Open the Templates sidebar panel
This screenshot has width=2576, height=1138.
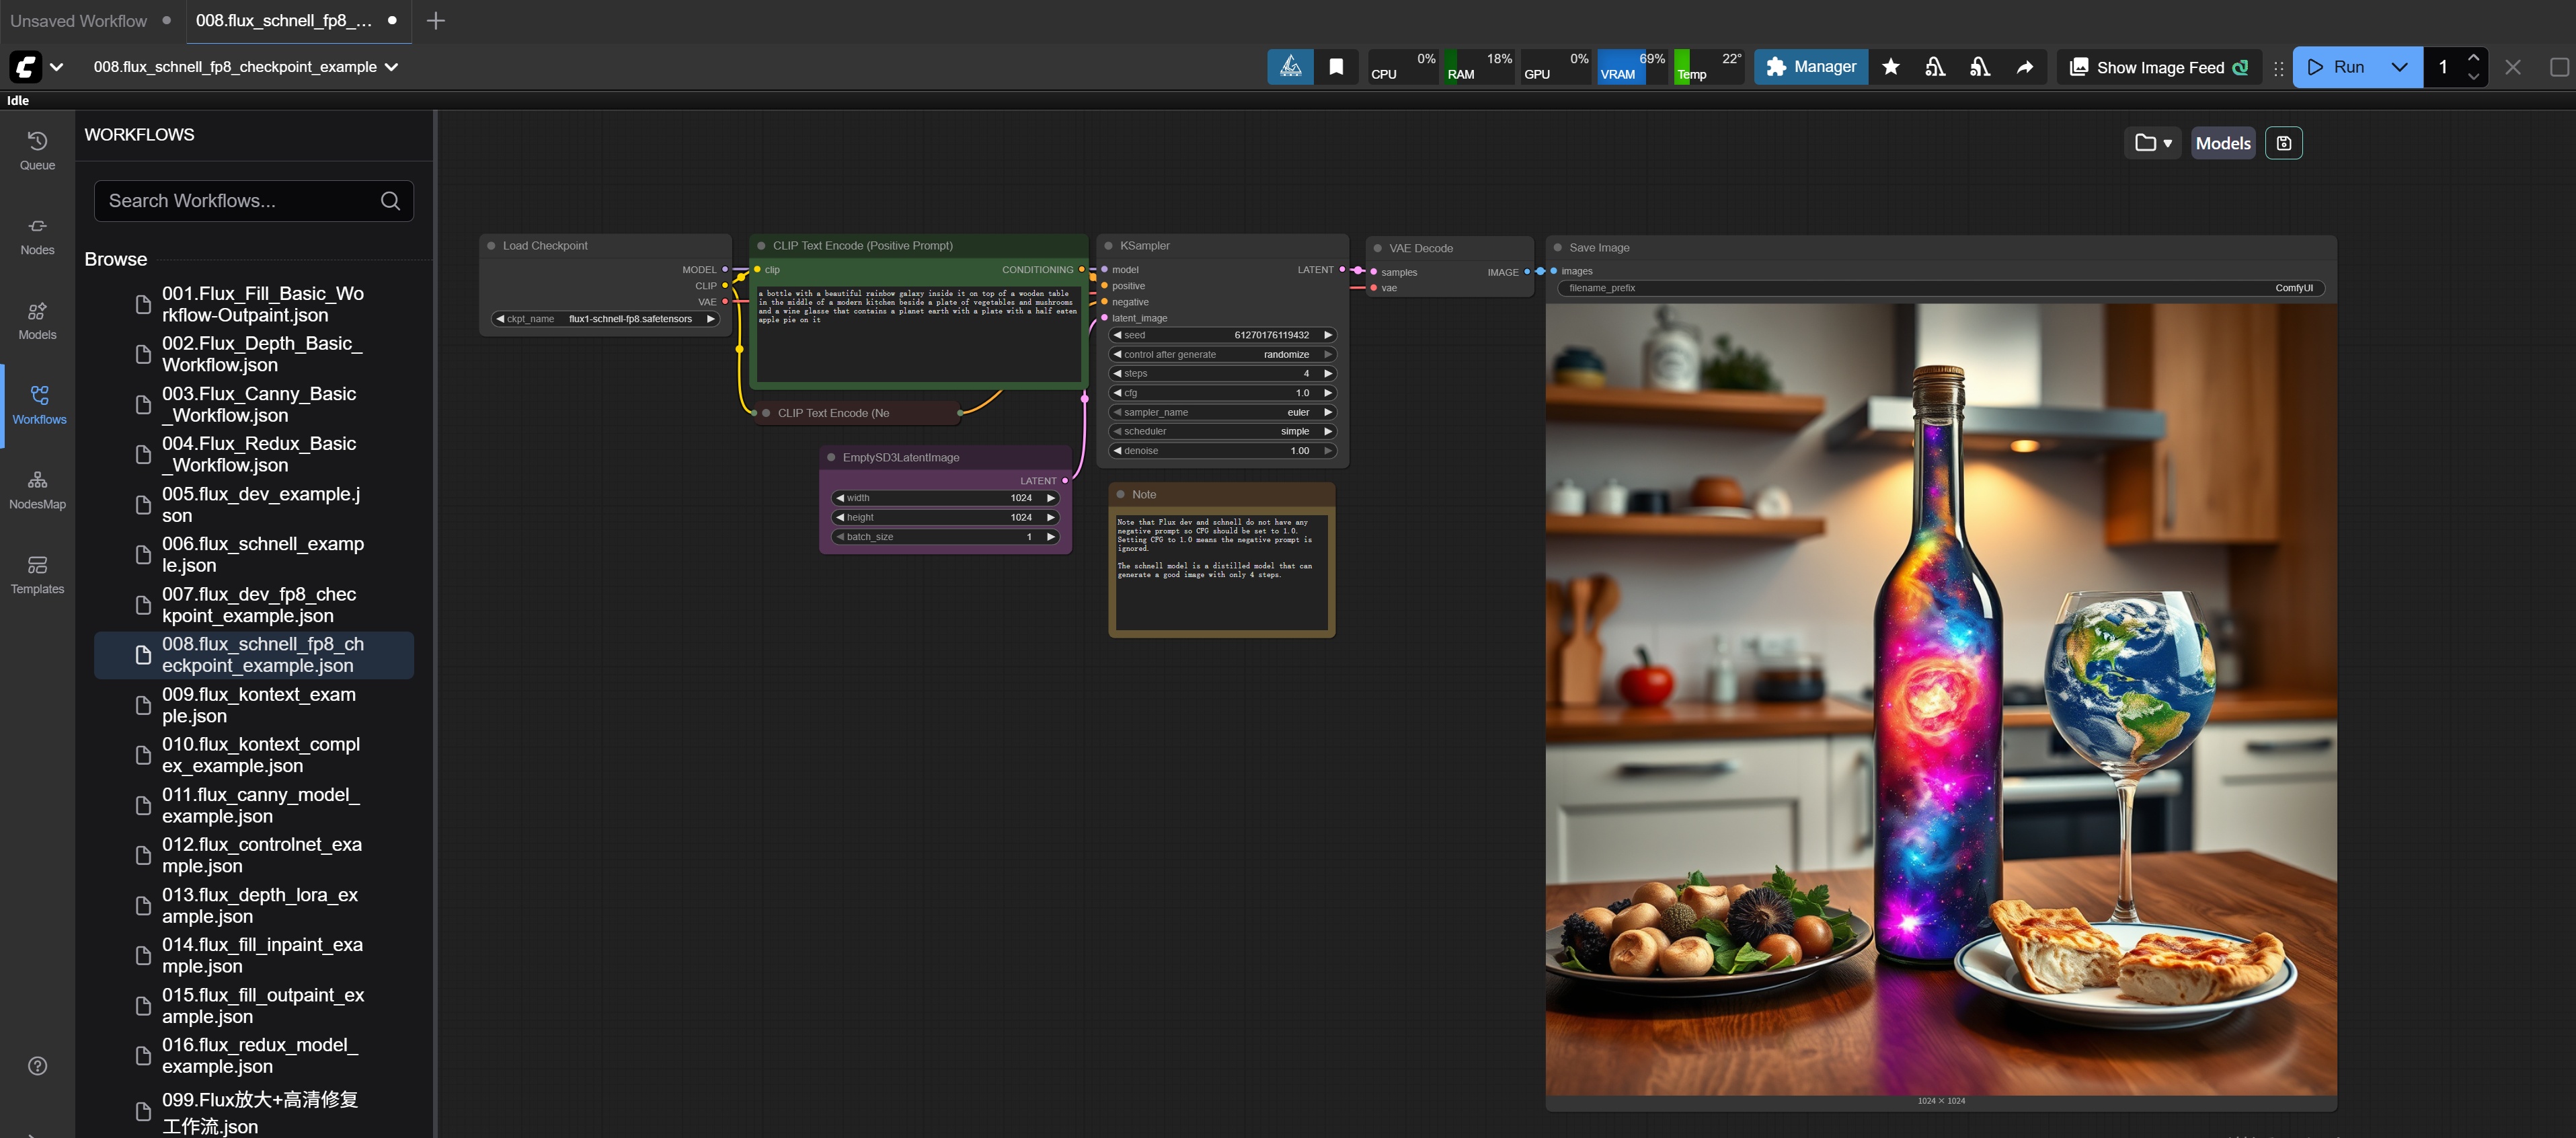coord(37,574)
